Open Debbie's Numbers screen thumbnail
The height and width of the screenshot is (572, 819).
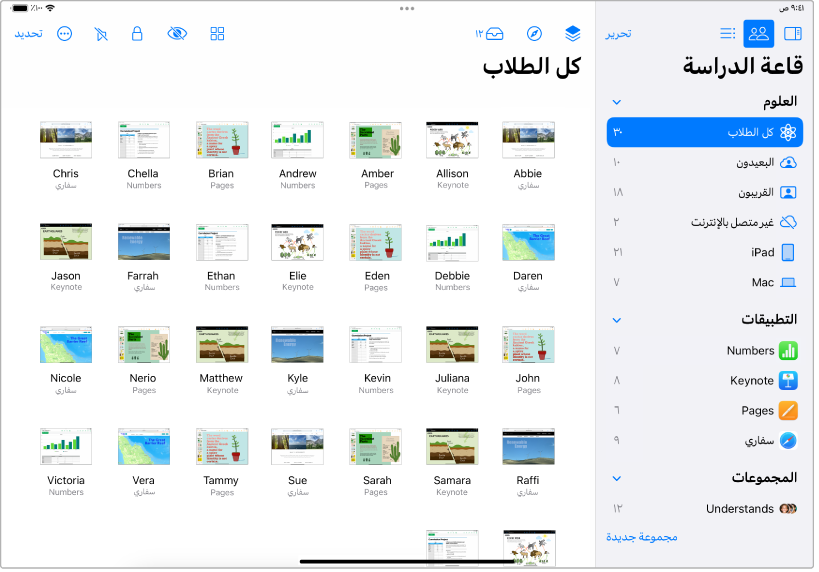452,242
